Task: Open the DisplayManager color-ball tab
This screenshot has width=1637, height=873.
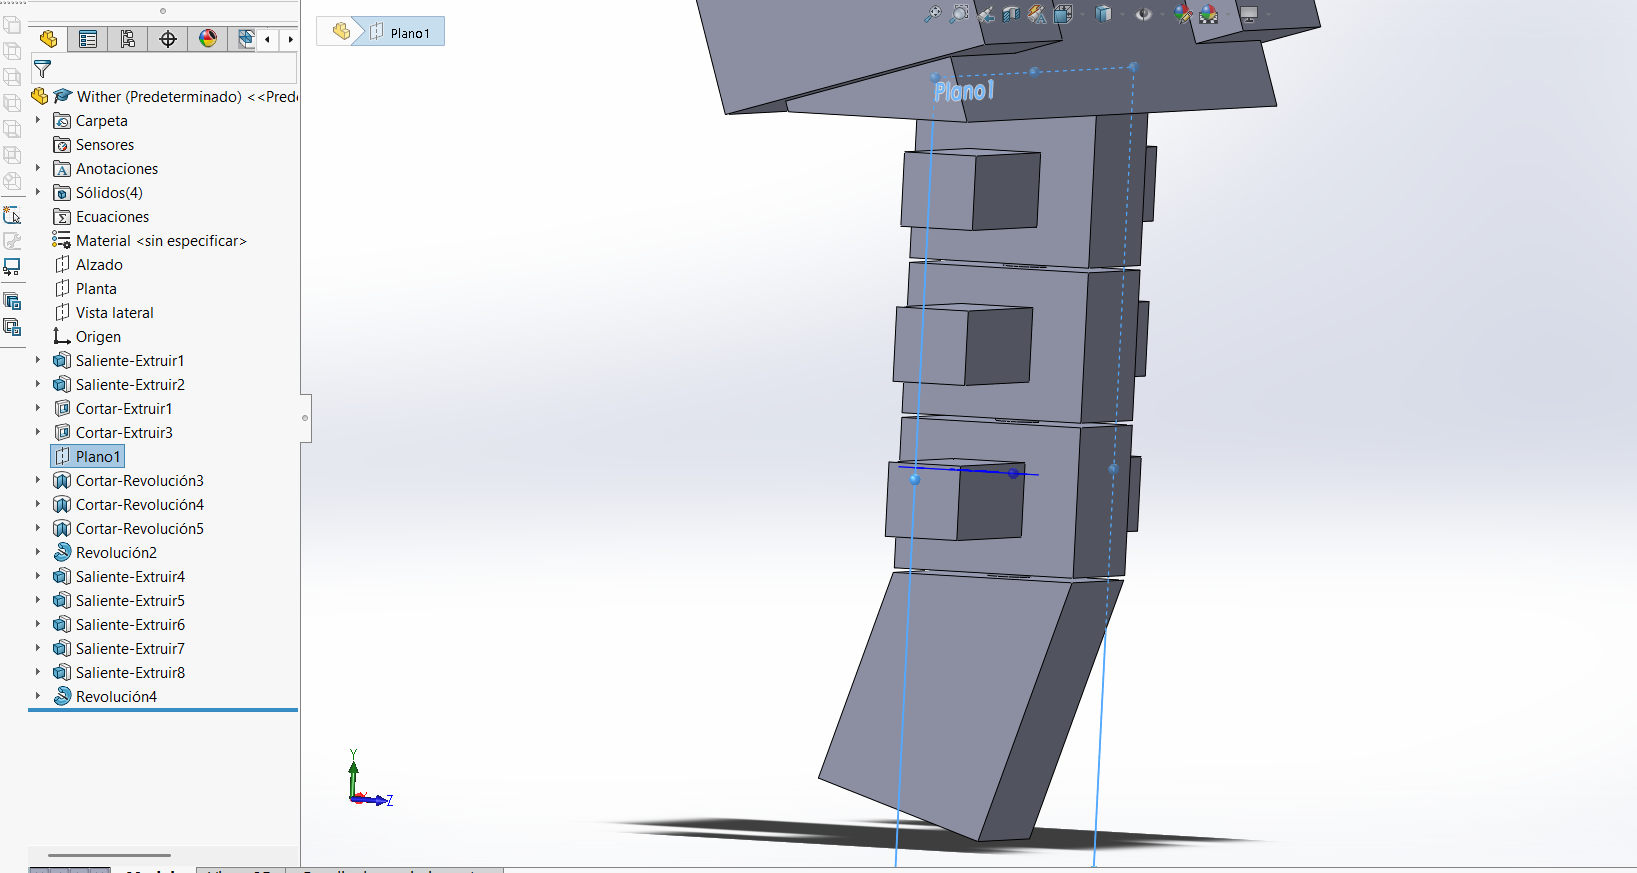Action: [208, 39]
